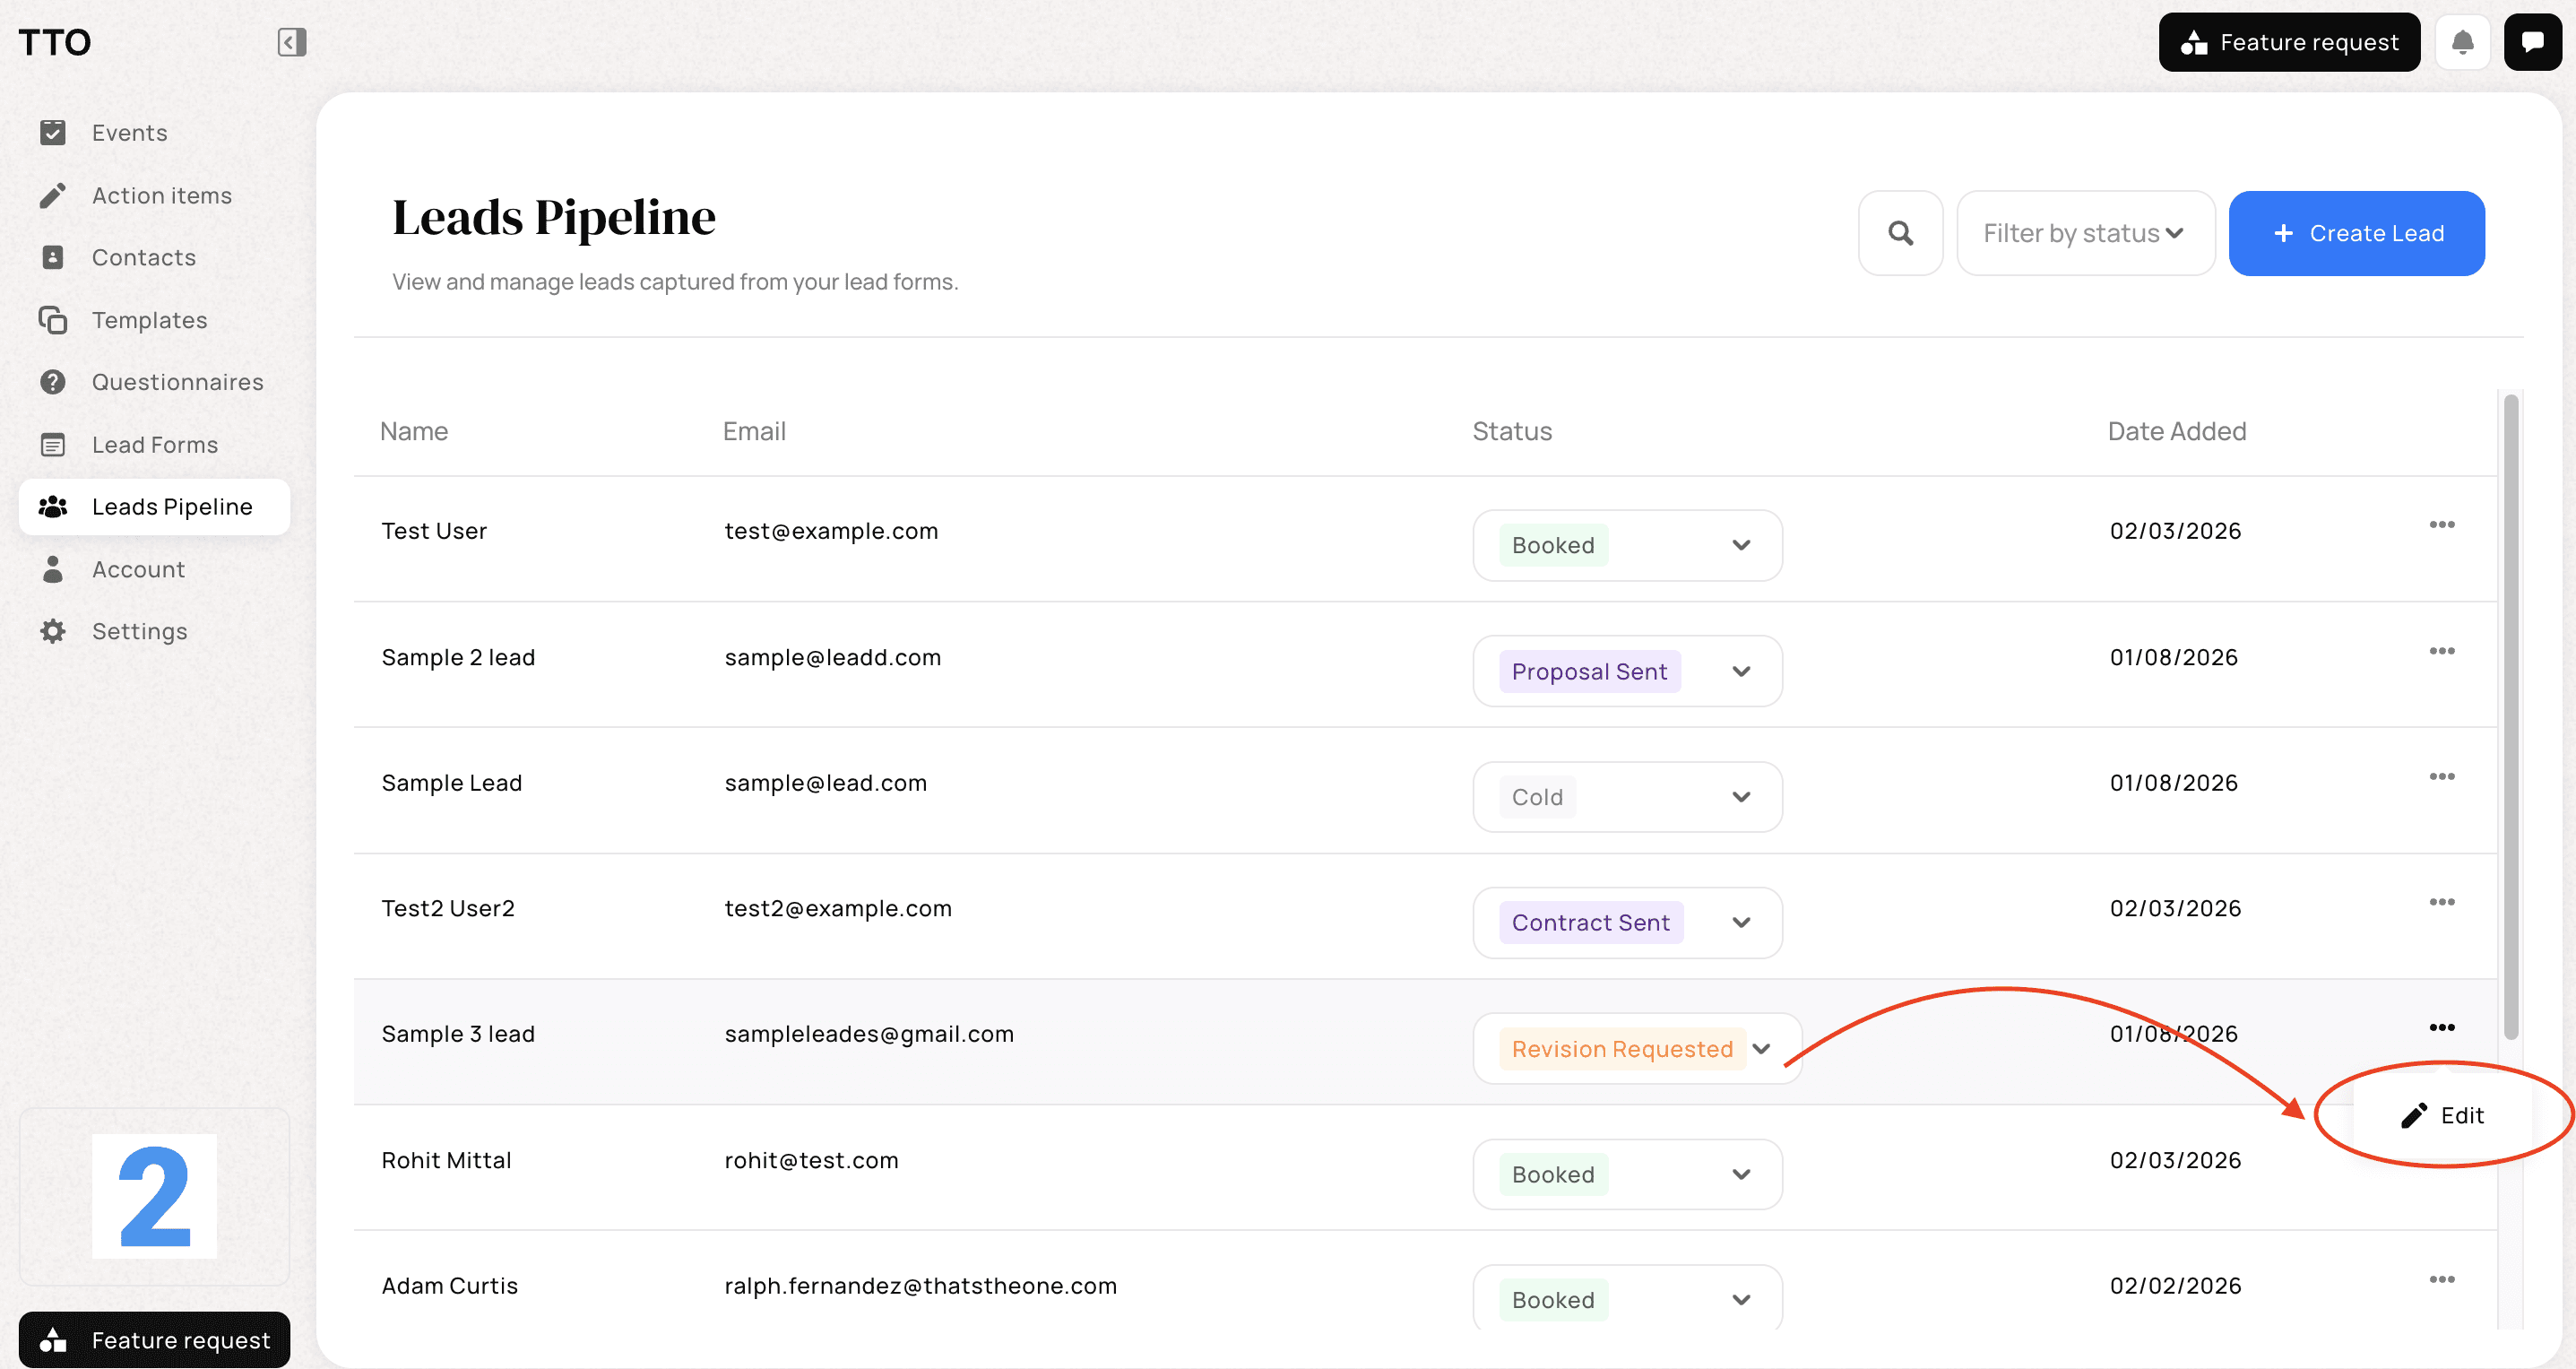Open more options for Sample Lead row
Screen dimensions: 2576x1369
pos(2441,777)
